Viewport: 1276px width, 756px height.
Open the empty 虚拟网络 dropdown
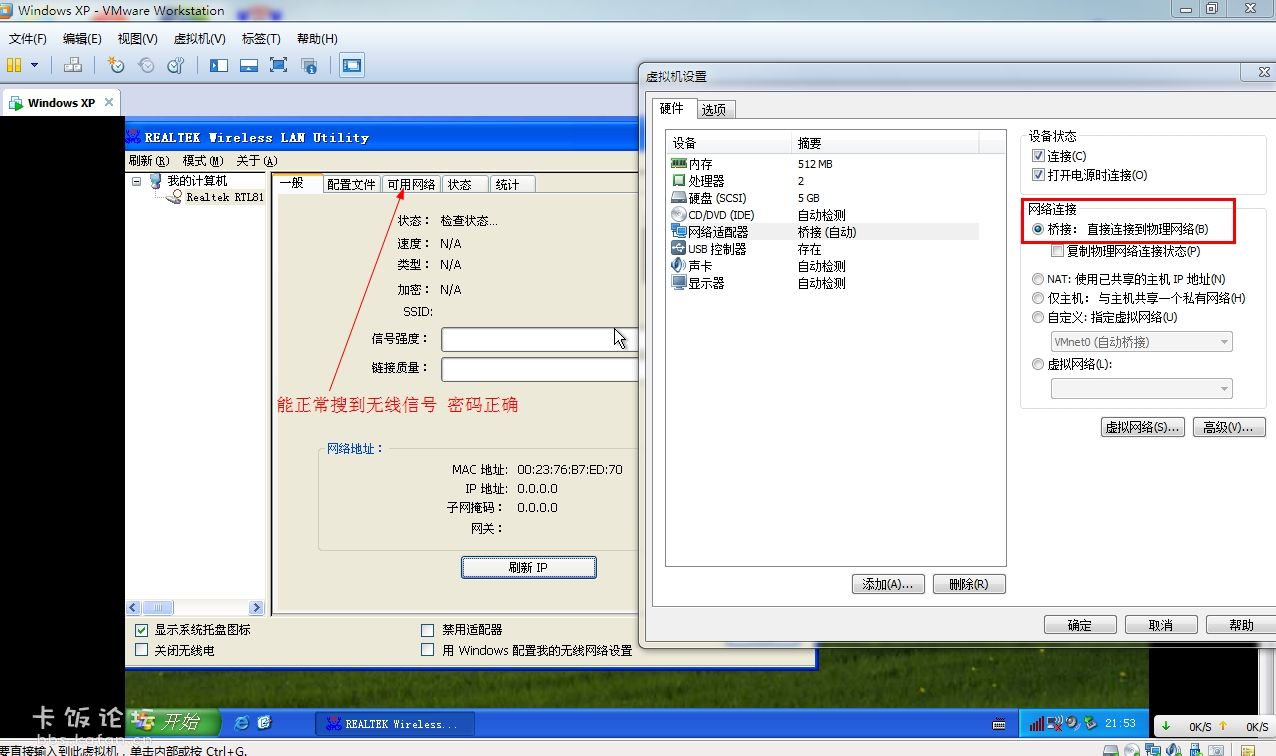pyautogui.click(x=1141, y=389)
